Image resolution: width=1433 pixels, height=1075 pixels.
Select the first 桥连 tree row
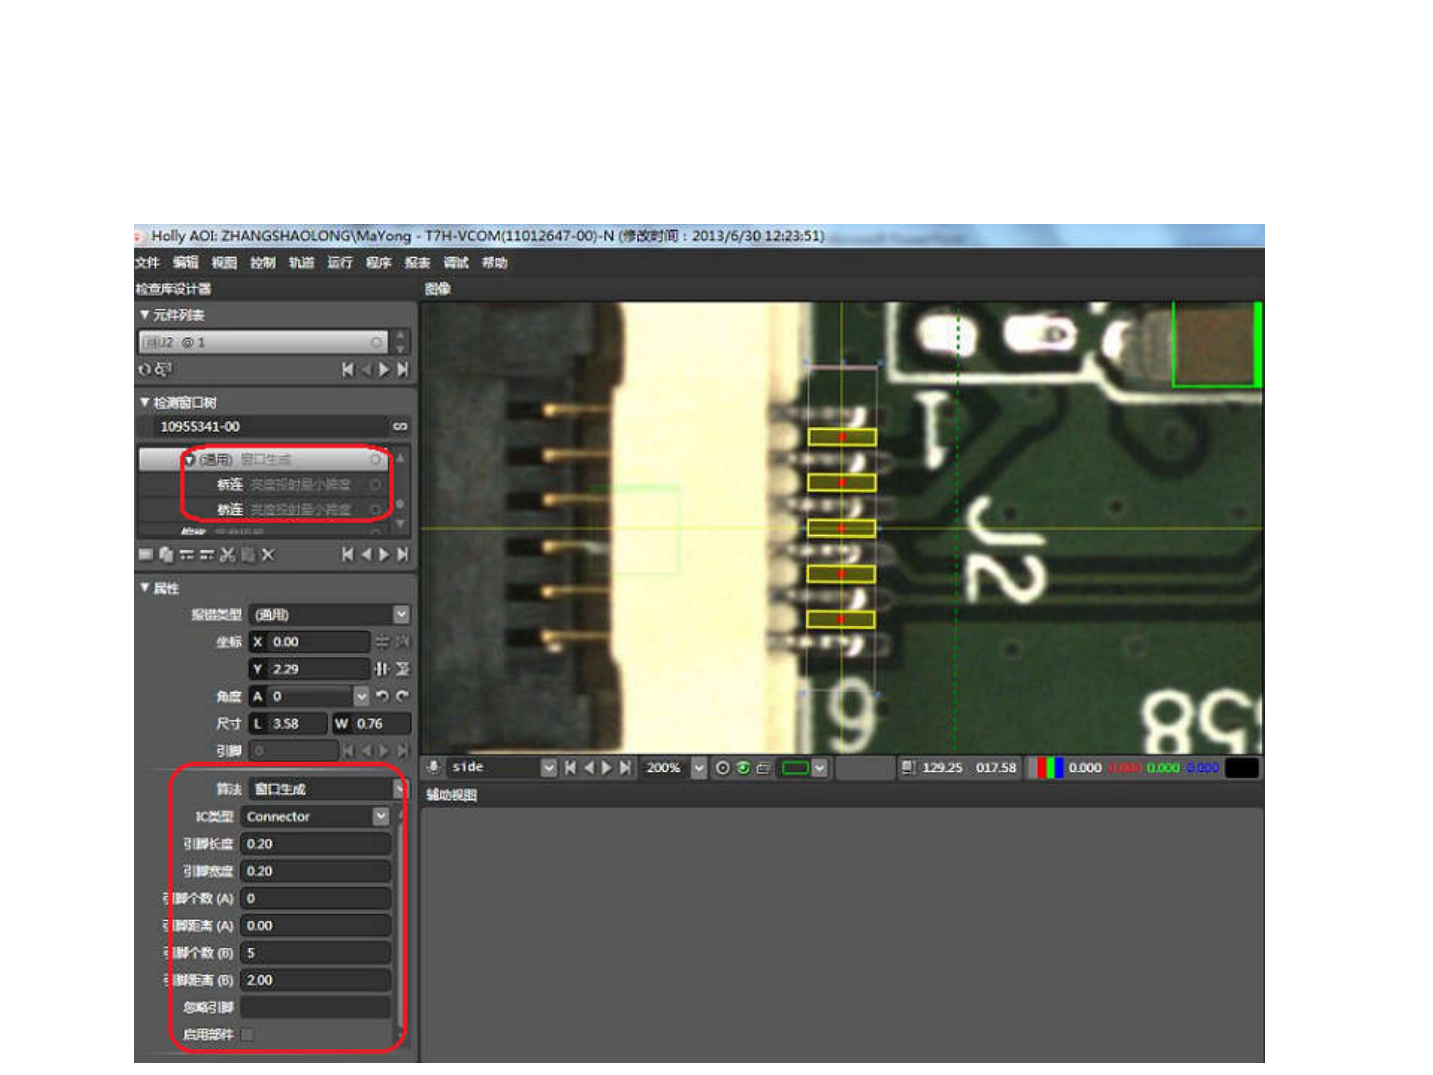coord(262,484)
